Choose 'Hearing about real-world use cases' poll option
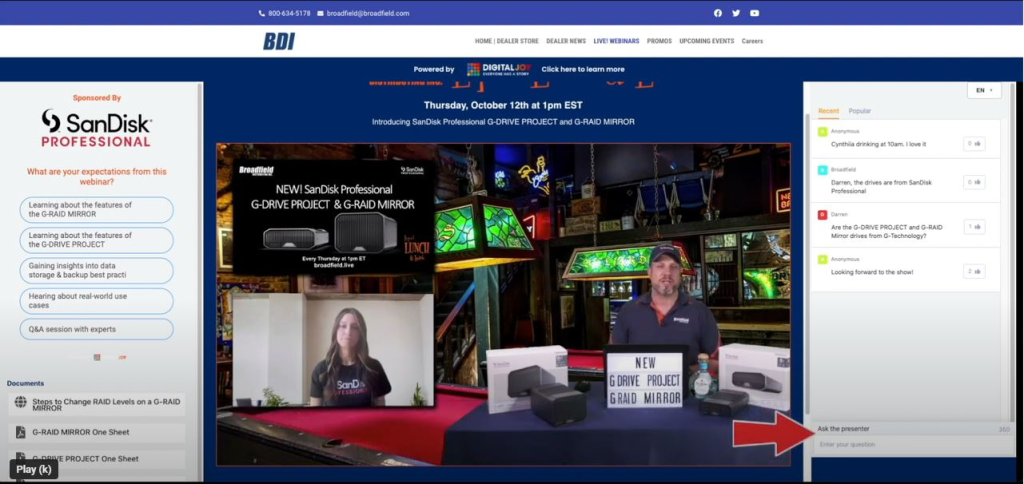Image resolution: width=1024 pixels, height=484 pixels. 96,300
